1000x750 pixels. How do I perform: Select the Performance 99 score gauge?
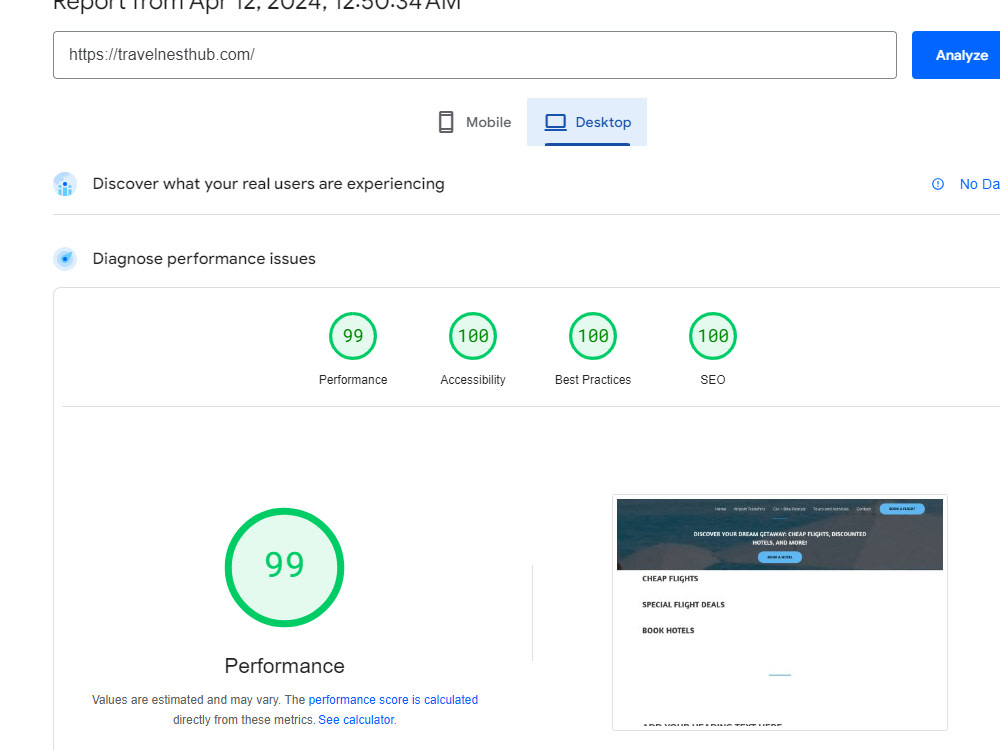tap(353, 336)
